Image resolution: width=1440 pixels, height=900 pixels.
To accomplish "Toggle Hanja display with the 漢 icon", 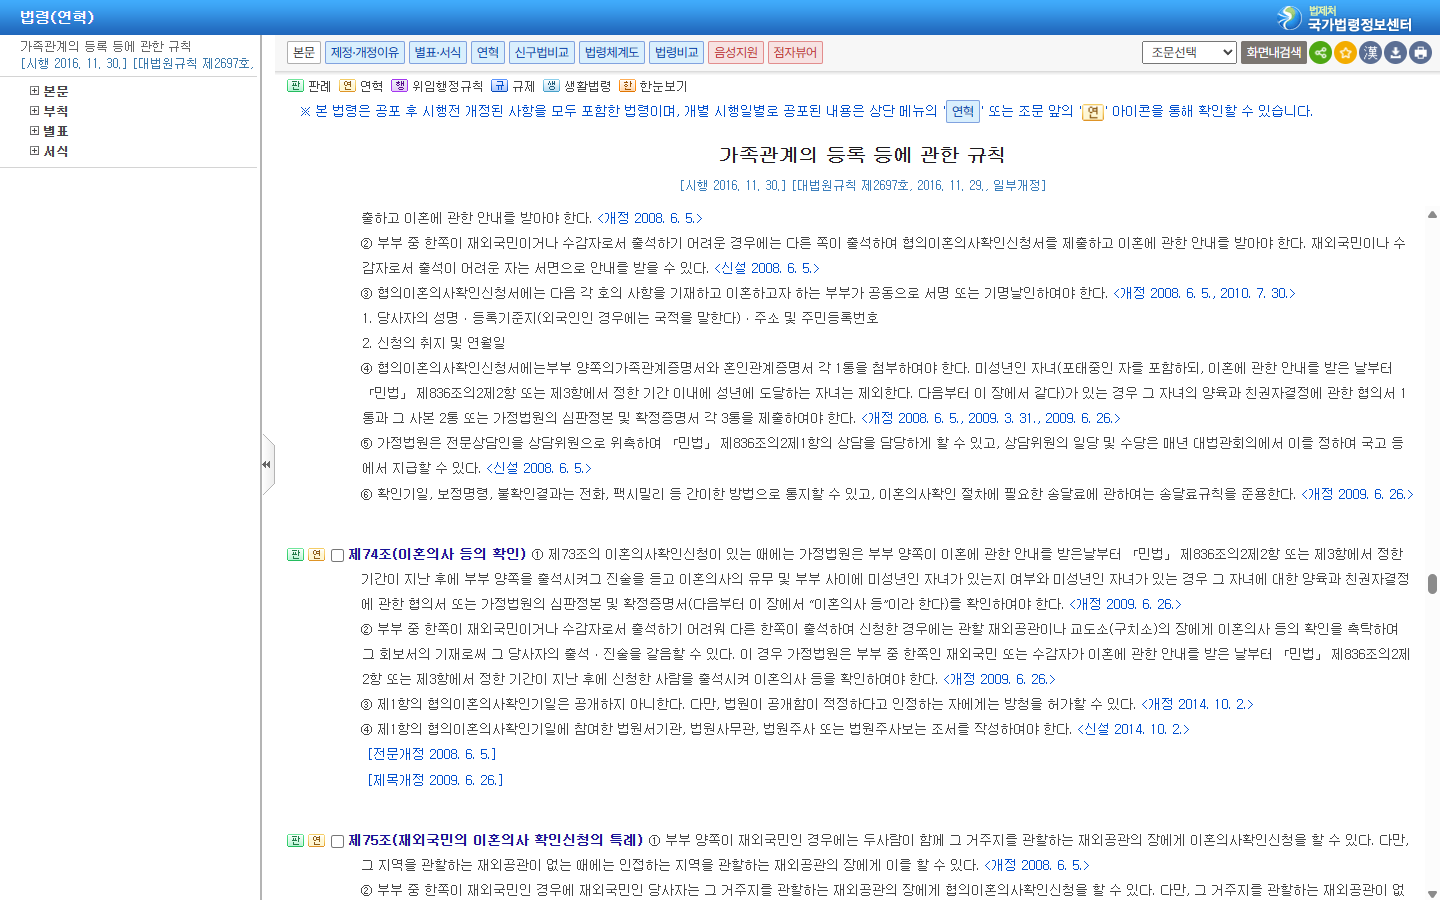I will point(1370,52).
